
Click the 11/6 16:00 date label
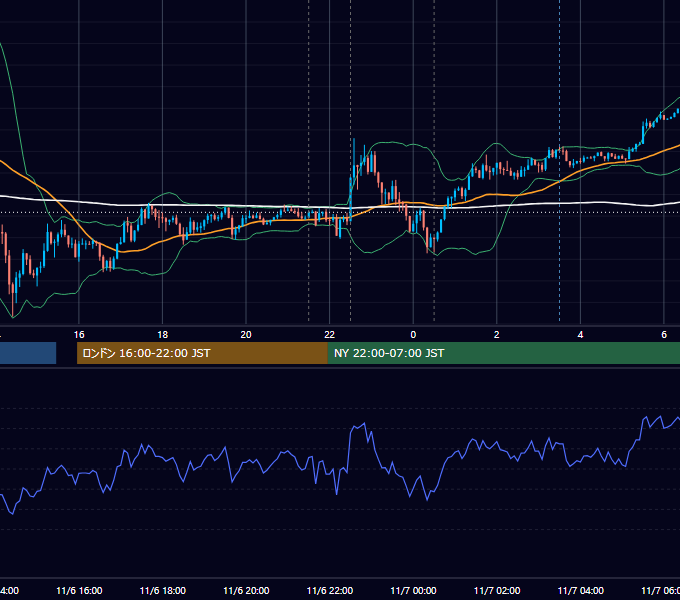tap(79, 591)
